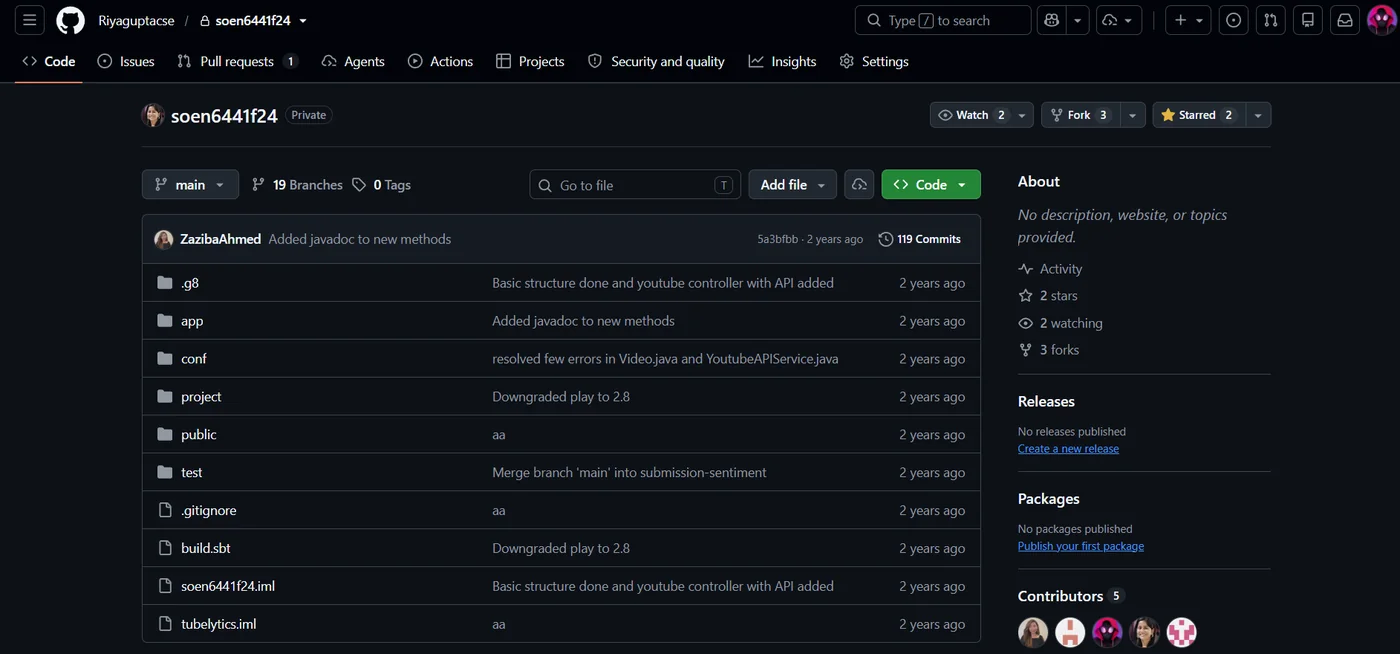Open notifications inbox icon
This screenshot has width=1400, height=654.
pos(1345,20)
